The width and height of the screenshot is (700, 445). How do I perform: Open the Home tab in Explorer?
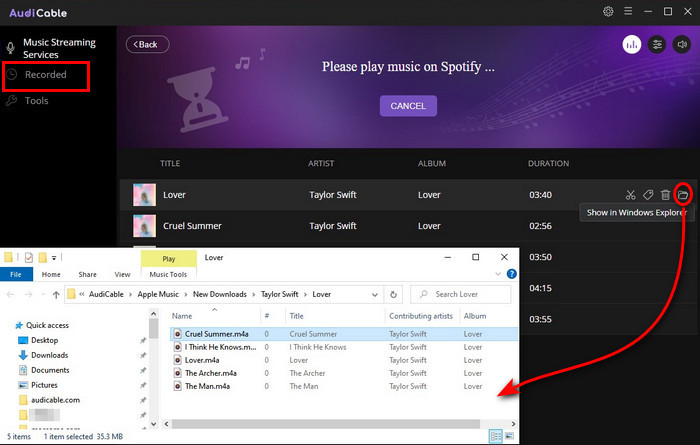click(51, 274)
